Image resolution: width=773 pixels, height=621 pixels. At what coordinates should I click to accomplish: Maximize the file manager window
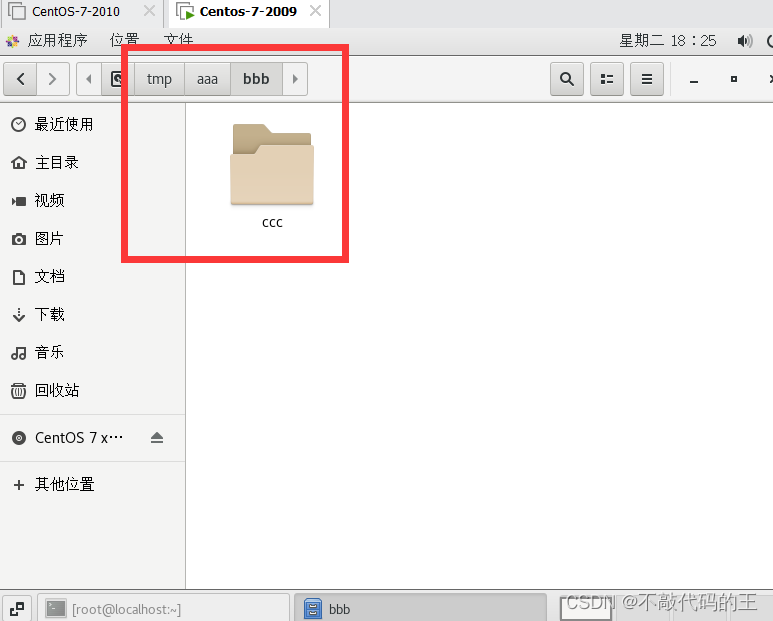[x=734, y=79]
